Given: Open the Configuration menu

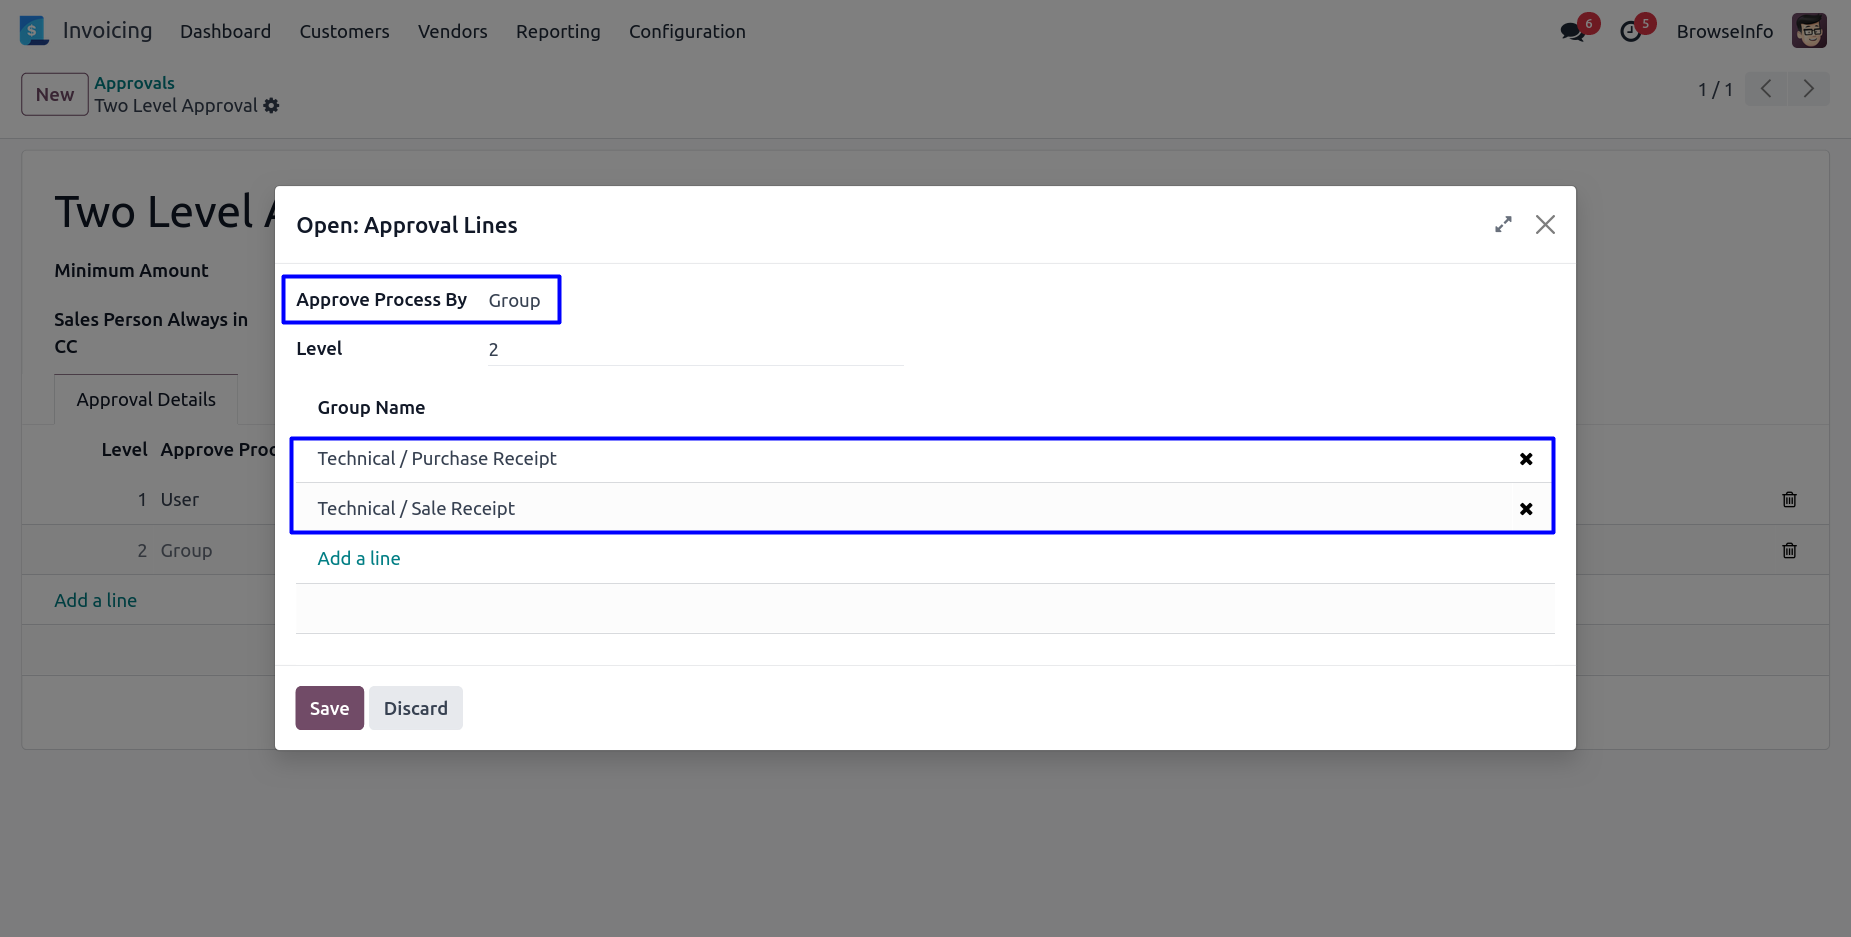Looking at the screenshot, I should [x=687, y=32].
